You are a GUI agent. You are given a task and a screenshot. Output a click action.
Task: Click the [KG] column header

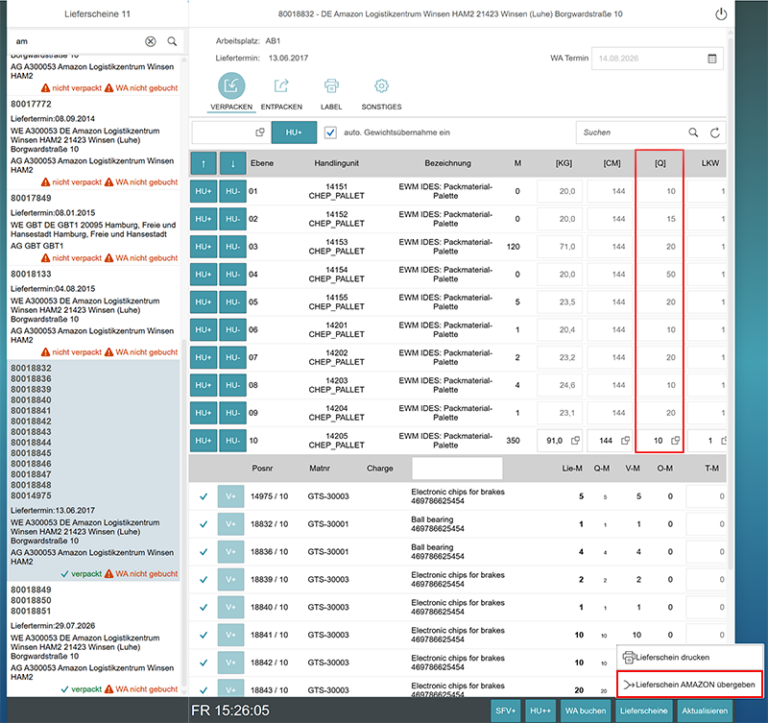pos(564,163)
